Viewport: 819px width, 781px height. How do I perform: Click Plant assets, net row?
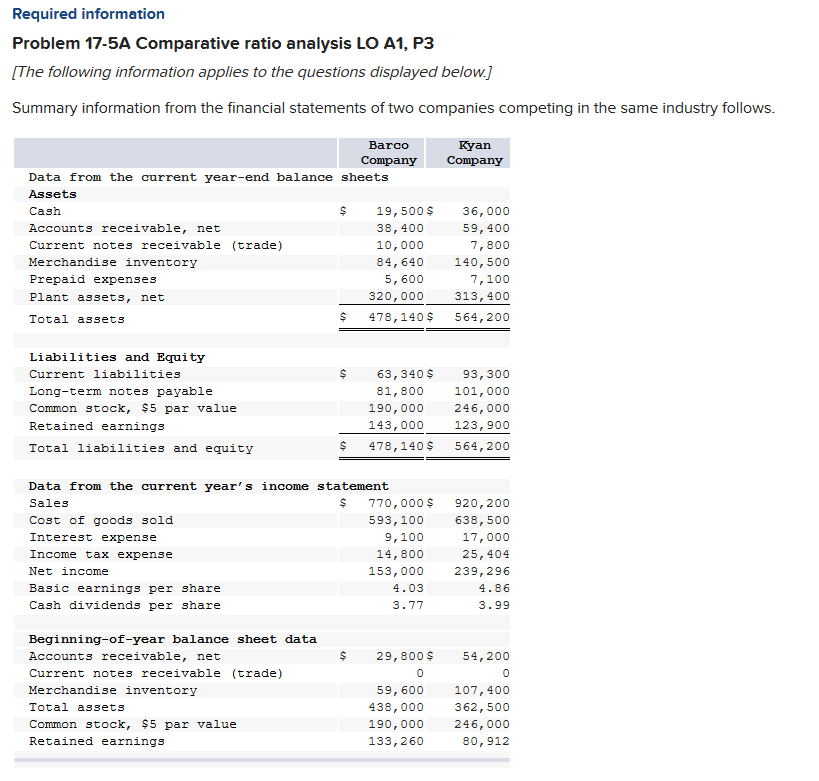pyautogui.click(x=82, y=297)
